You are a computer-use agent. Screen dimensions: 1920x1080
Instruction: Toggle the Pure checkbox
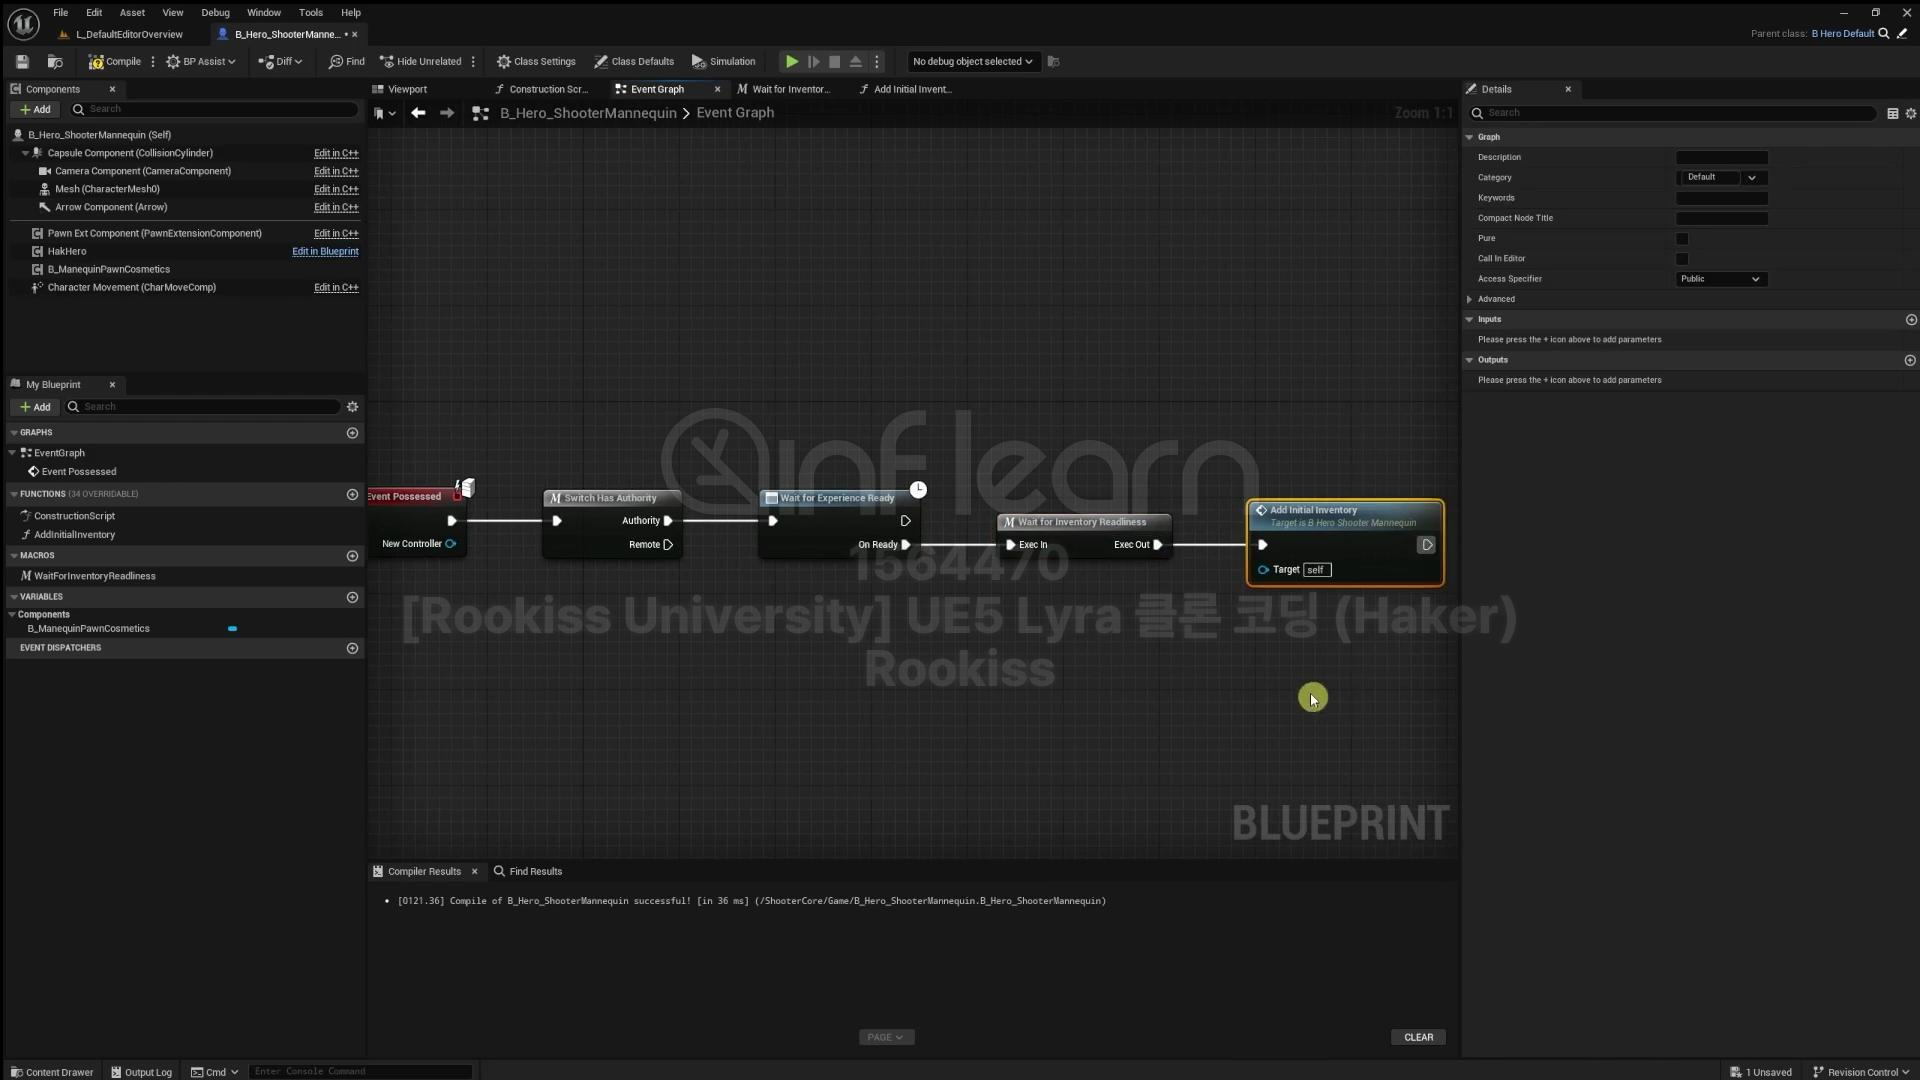tap(1682, 239)
